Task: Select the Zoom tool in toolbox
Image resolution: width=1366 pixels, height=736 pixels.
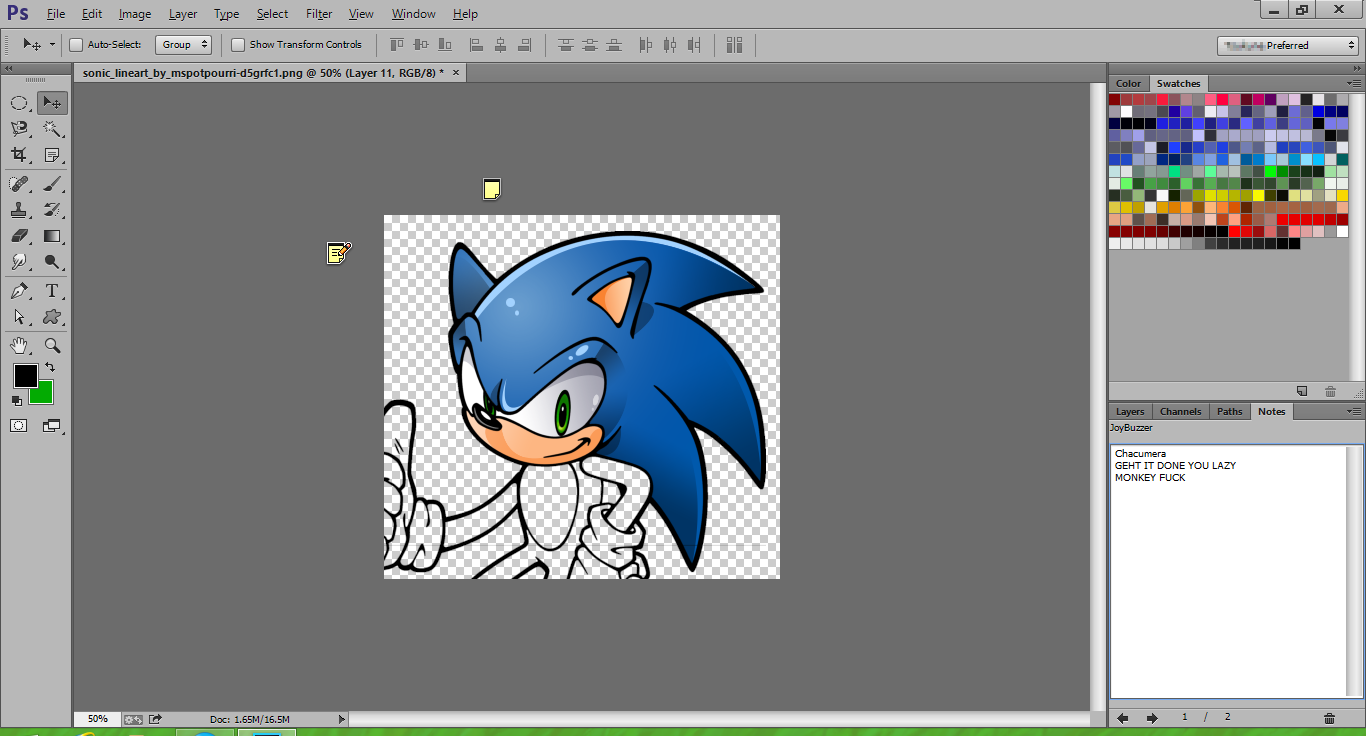Action: click(52, 345)
